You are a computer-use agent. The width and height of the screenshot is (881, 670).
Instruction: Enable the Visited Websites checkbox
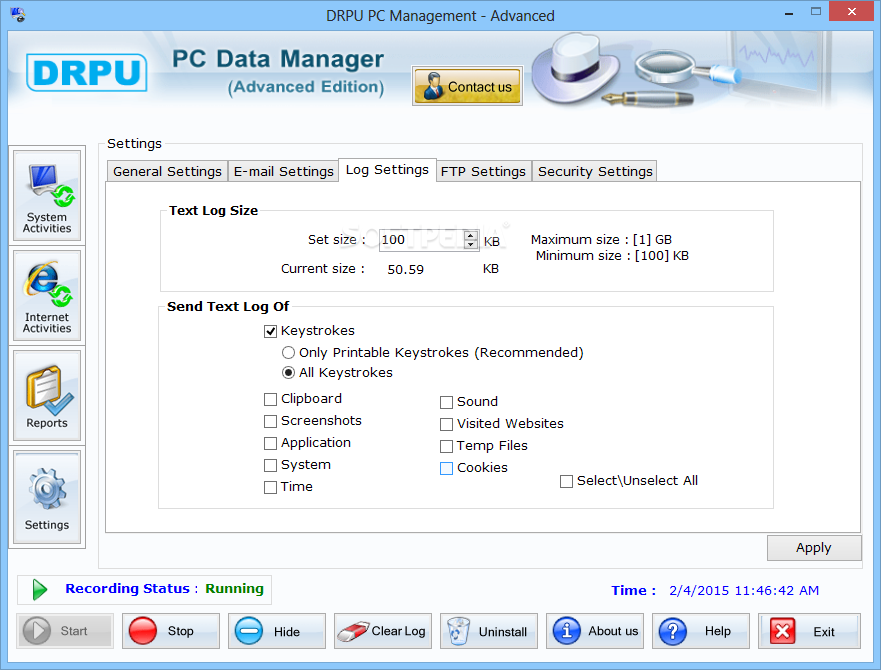click(x=446, y=424)
